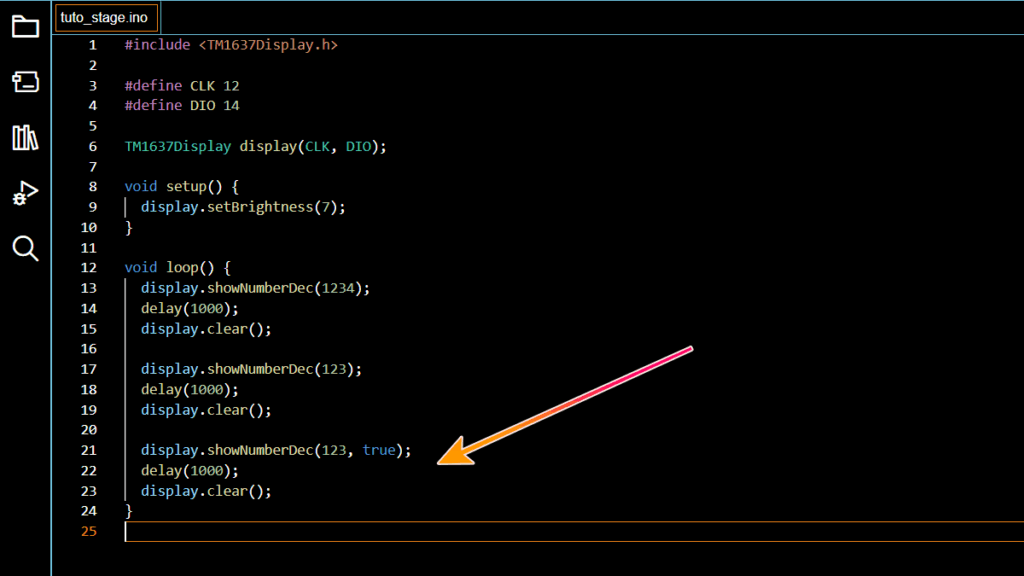Click display.clear(); on line 15
The image size is (1024, 576).
[x=206, y=328]
